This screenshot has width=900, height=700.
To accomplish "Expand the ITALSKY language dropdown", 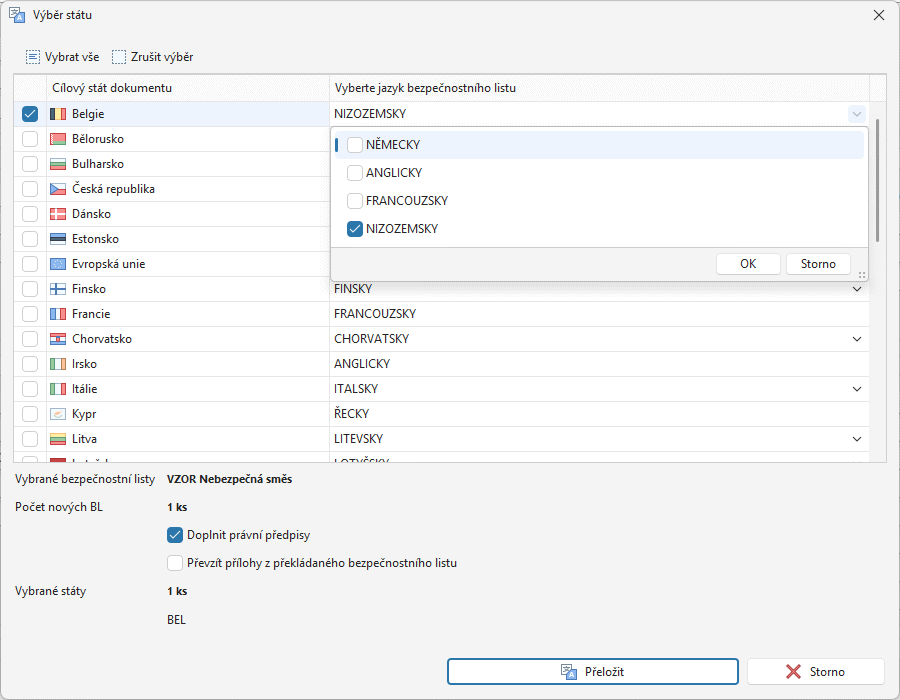I will click(856, 389).
